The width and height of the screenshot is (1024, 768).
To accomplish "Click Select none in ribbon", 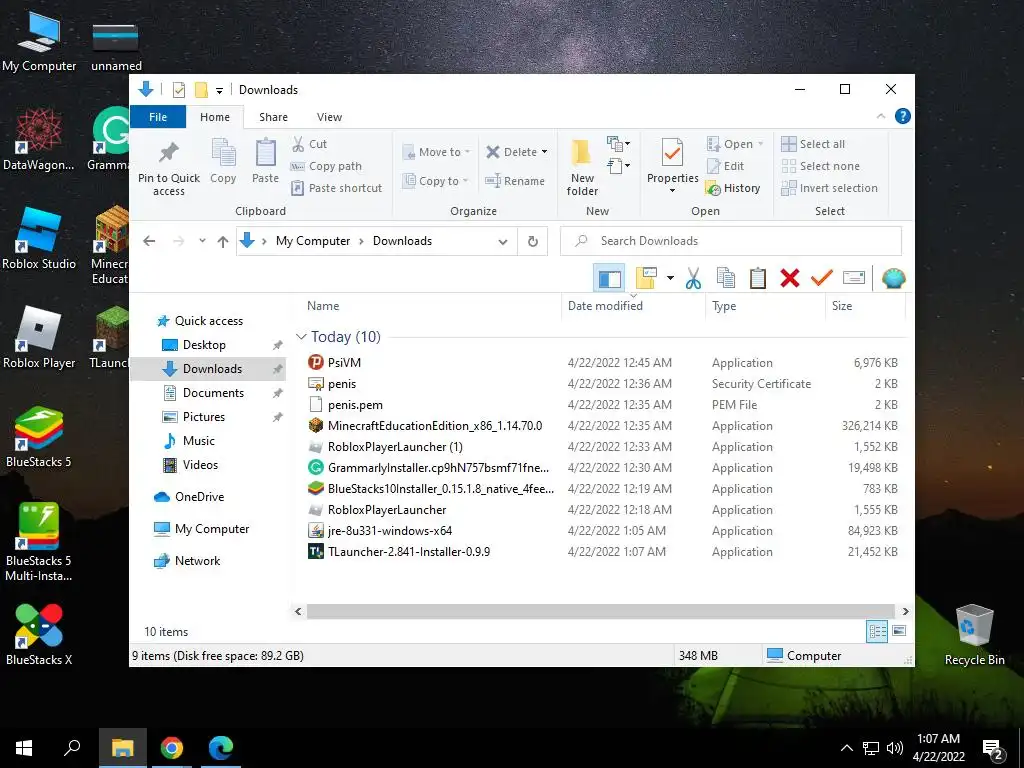I will pyautogui.click(x=822, y=166).
